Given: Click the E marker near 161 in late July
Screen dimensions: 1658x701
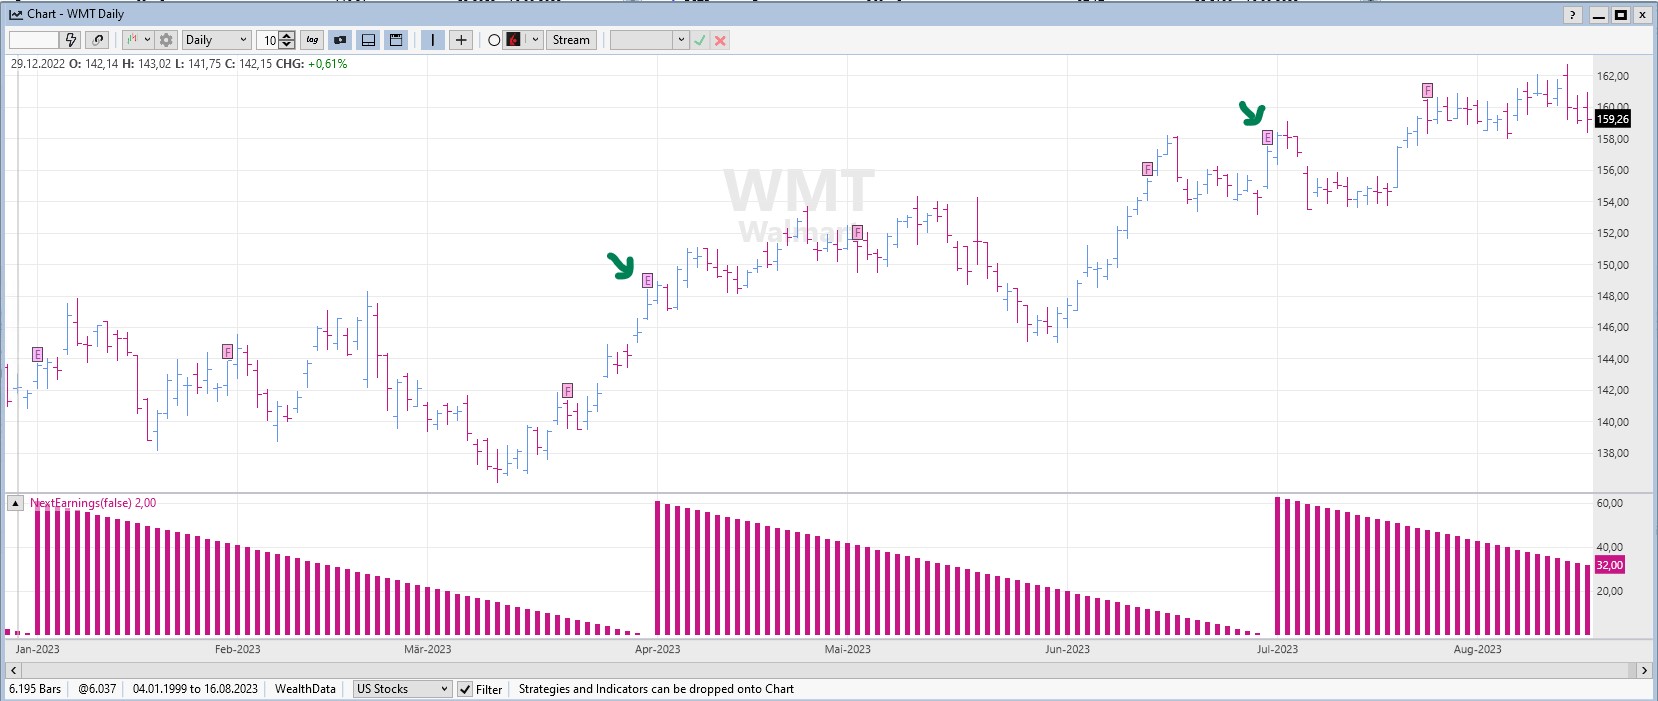Looking at the screenshot, I should pos(1428,90).
